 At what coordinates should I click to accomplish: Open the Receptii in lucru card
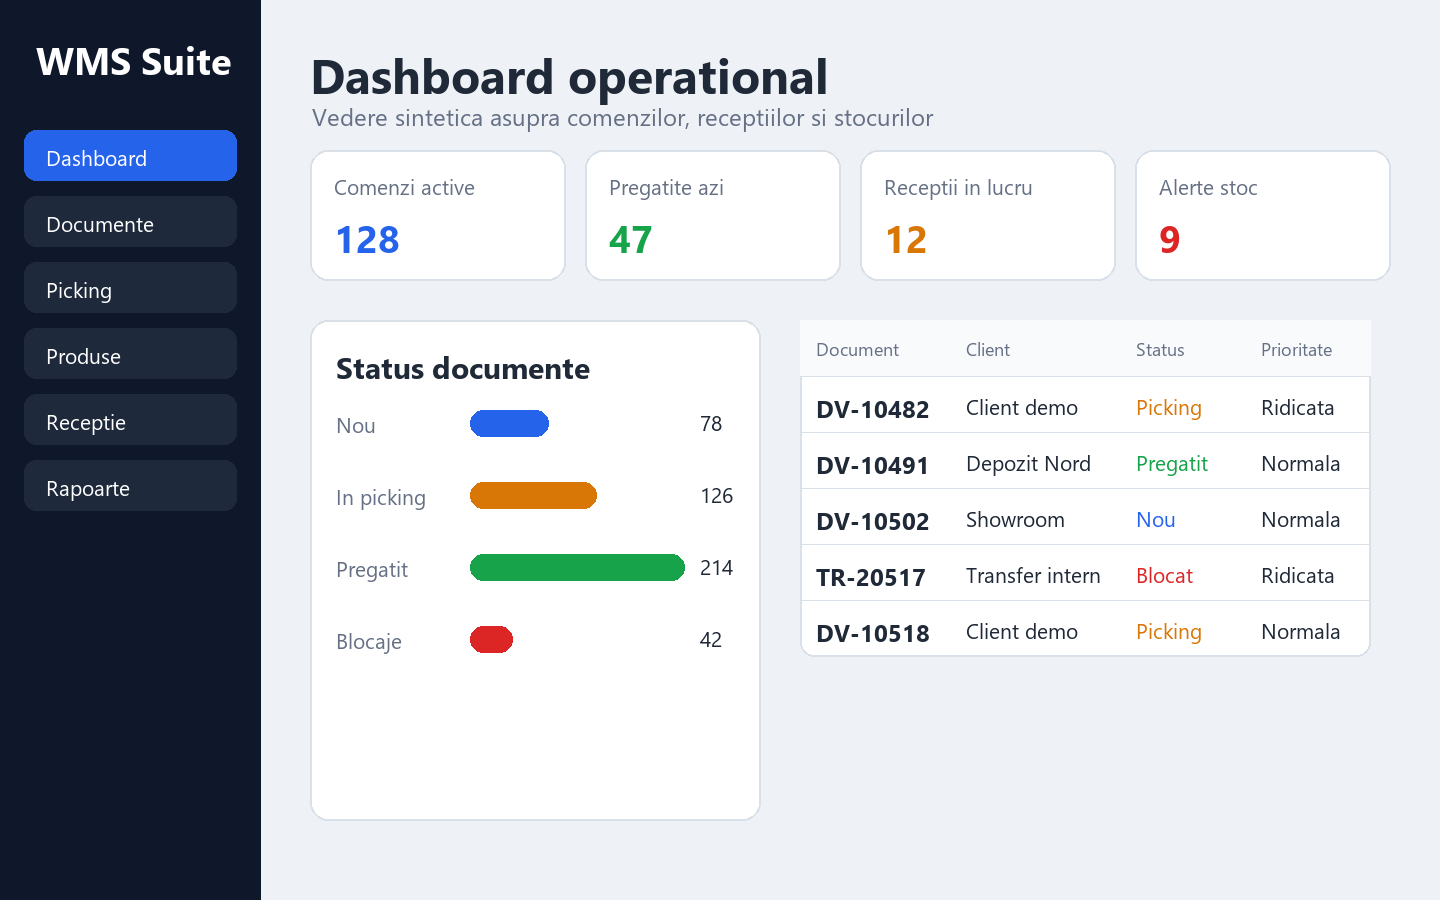click(x=988, y=216)
